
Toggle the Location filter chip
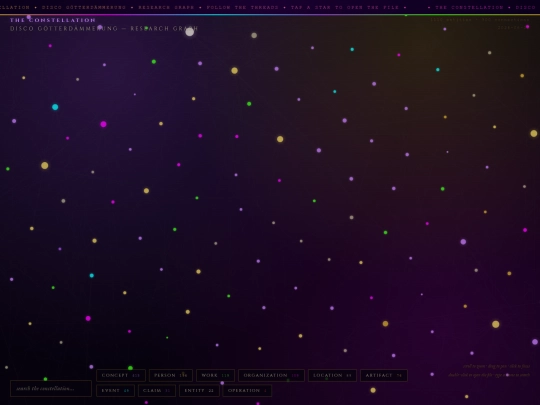click(x=332, y=375)
